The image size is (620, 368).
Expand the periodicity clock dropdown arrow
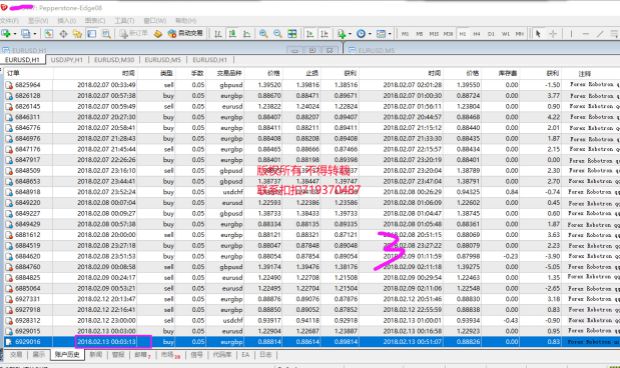point(370,34)
